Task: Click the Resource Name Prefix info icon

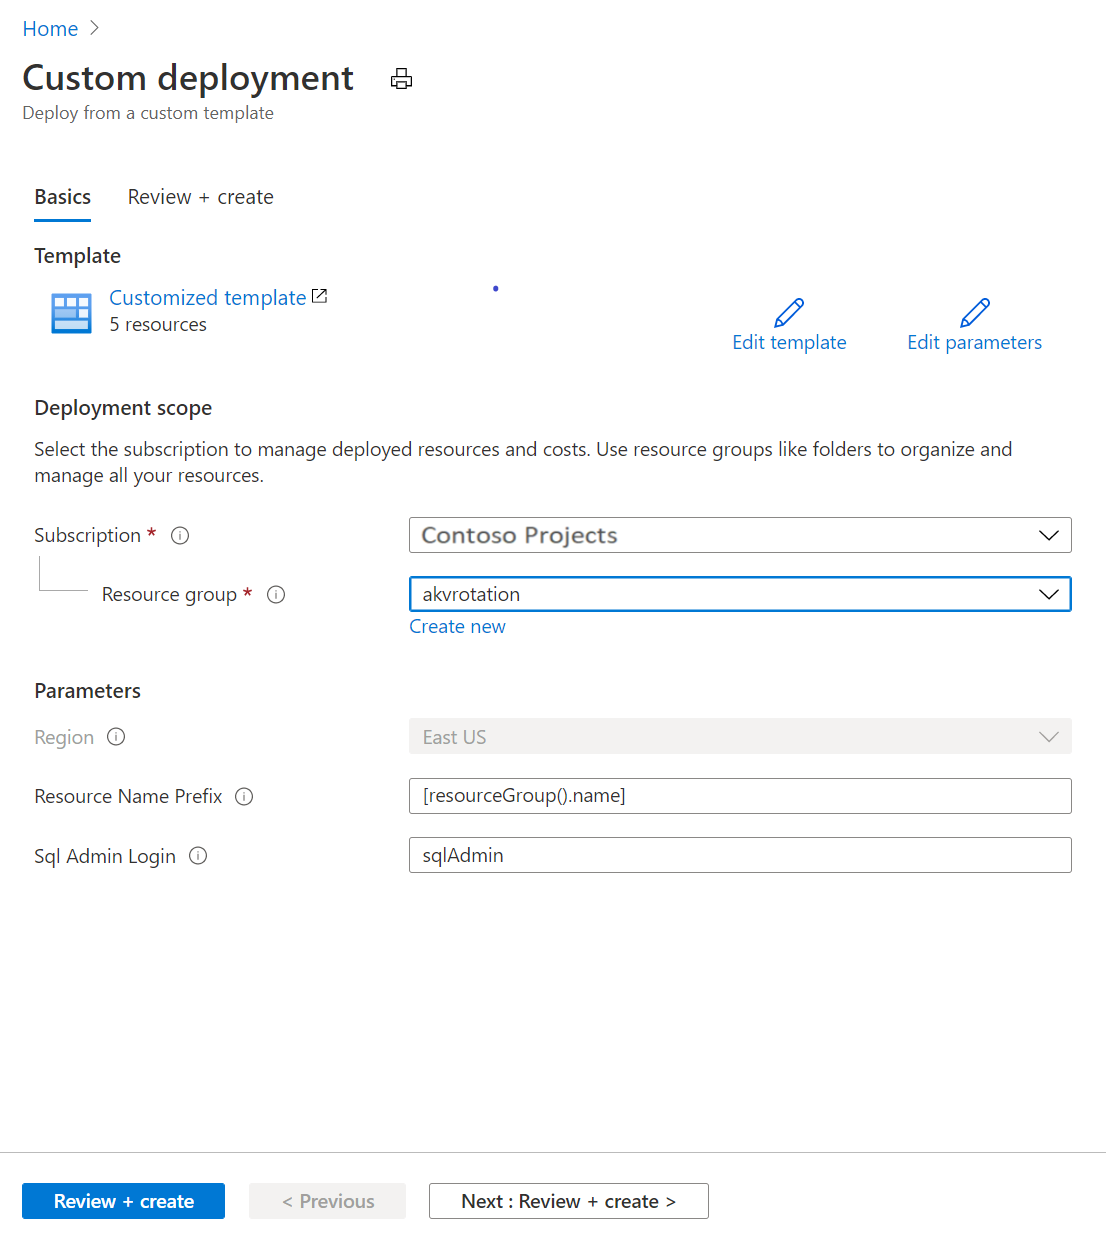Action: [x=244, y=796]
